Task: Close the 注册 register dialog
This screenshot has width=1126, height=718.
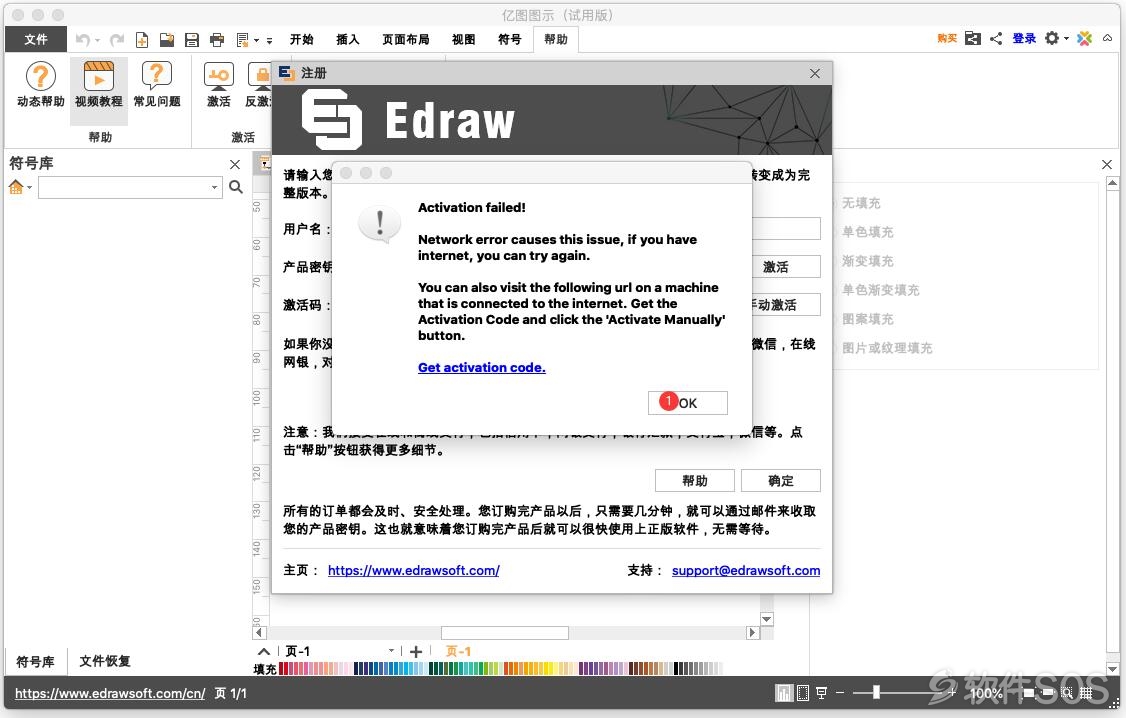Action: click(x=814, y=73)
